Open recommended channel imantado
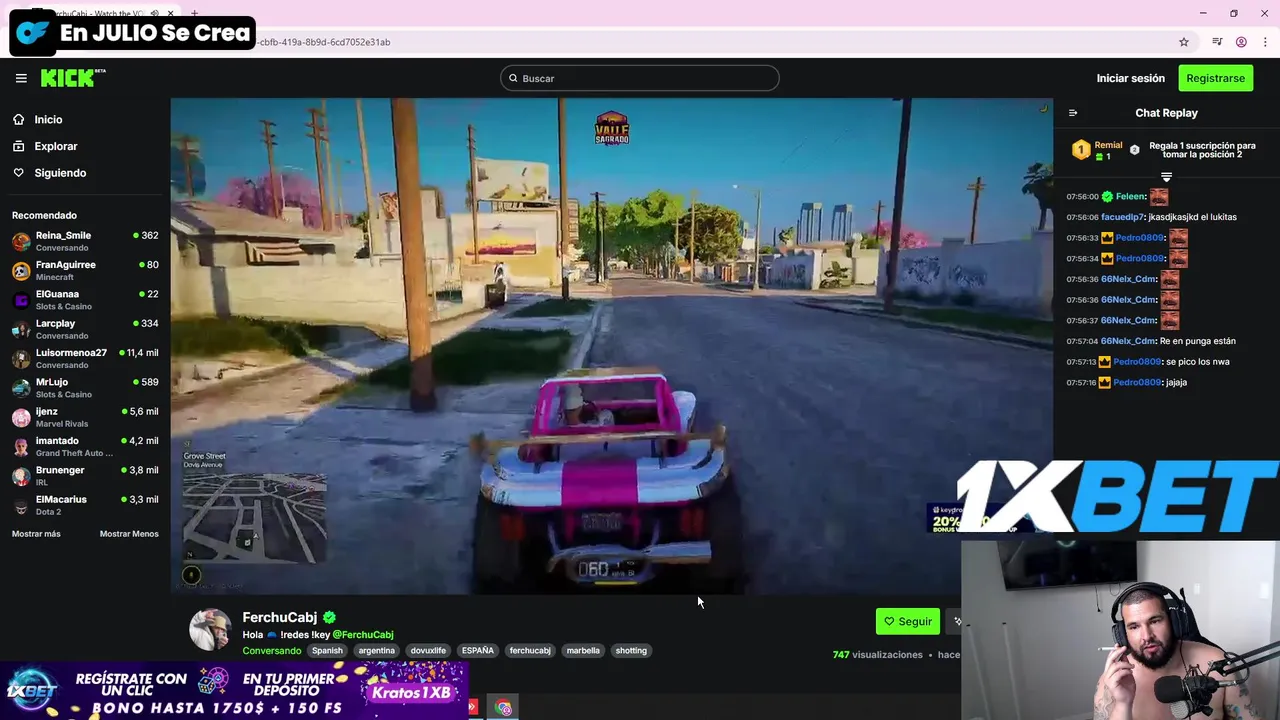This screenshot has height=720, width=1280. click(85, 446)
